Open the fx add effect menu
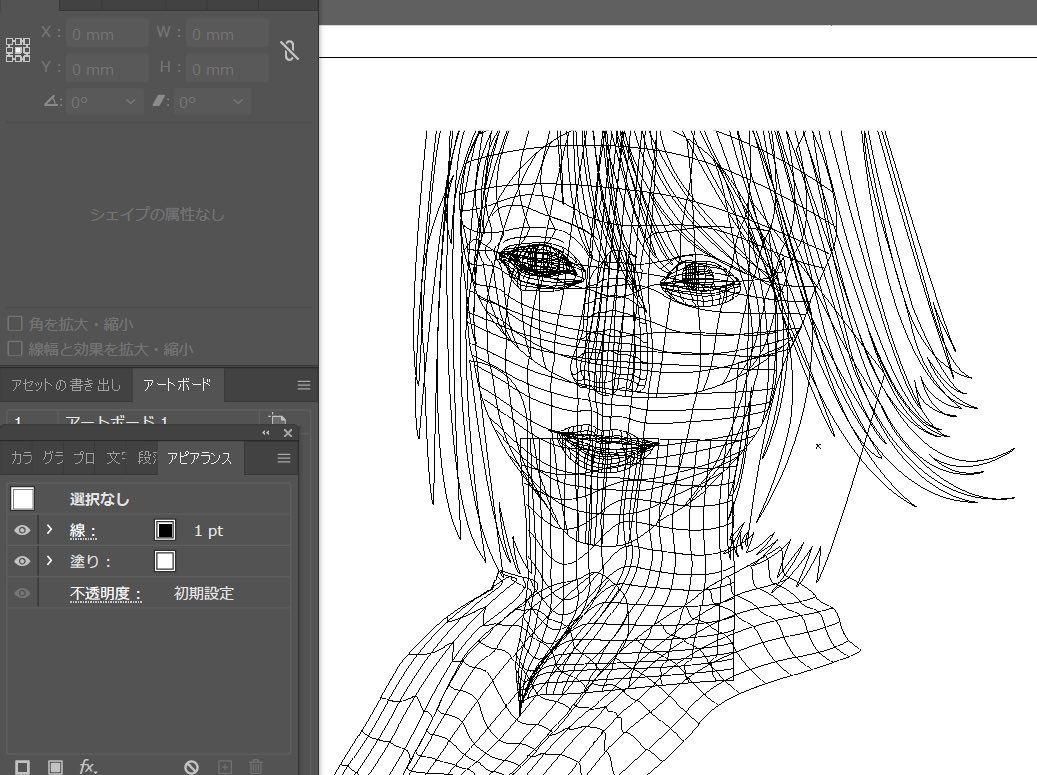Image resolution: width=1037 pixels, height=775 pixels. click(88, 766)
